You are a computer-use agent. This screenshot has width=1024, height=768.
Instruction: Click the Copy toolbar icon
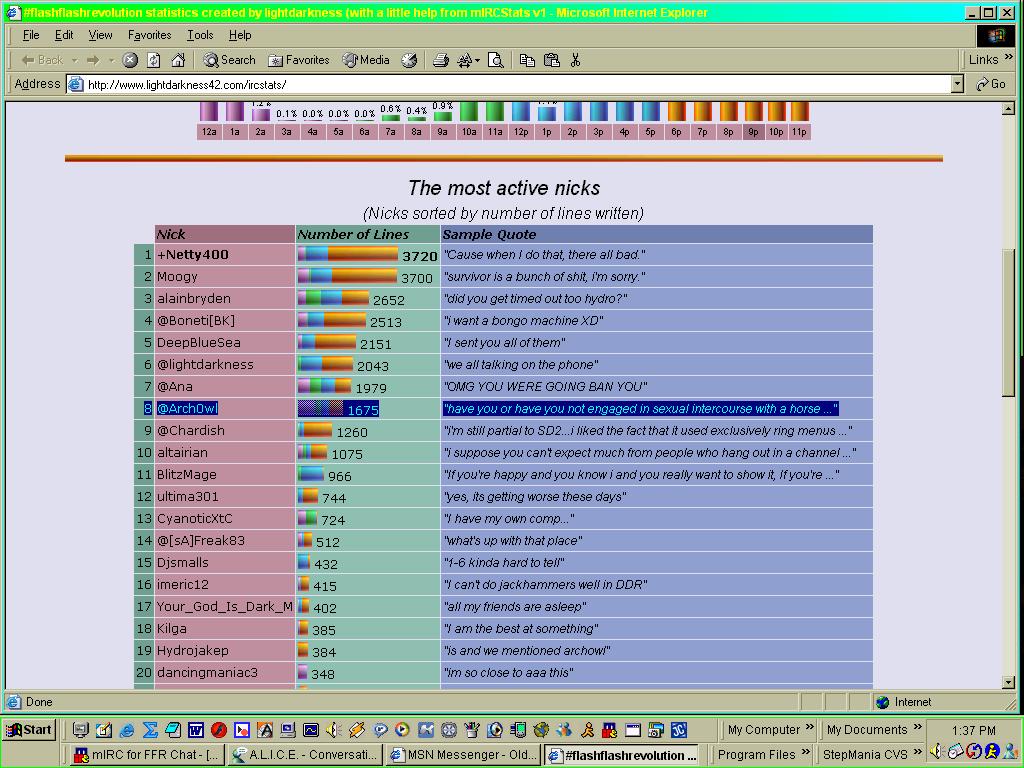coord(527,60)
